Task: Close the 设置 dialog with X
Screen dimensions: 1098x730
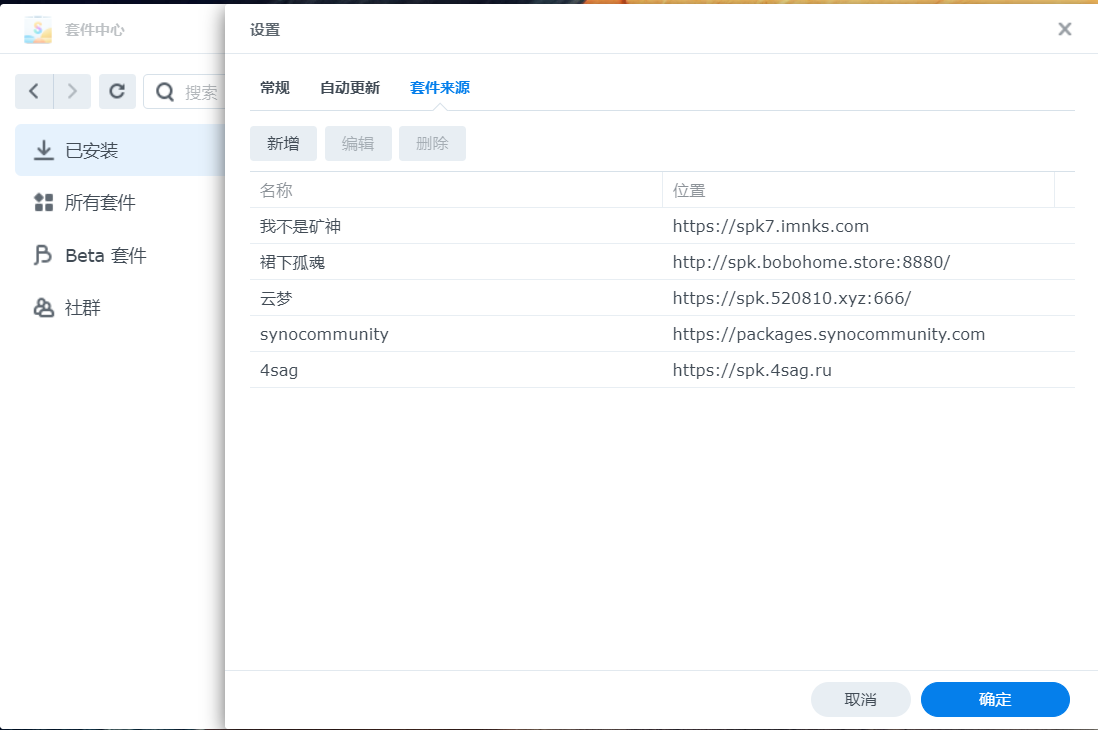Action: click(x=1065, y=29)
